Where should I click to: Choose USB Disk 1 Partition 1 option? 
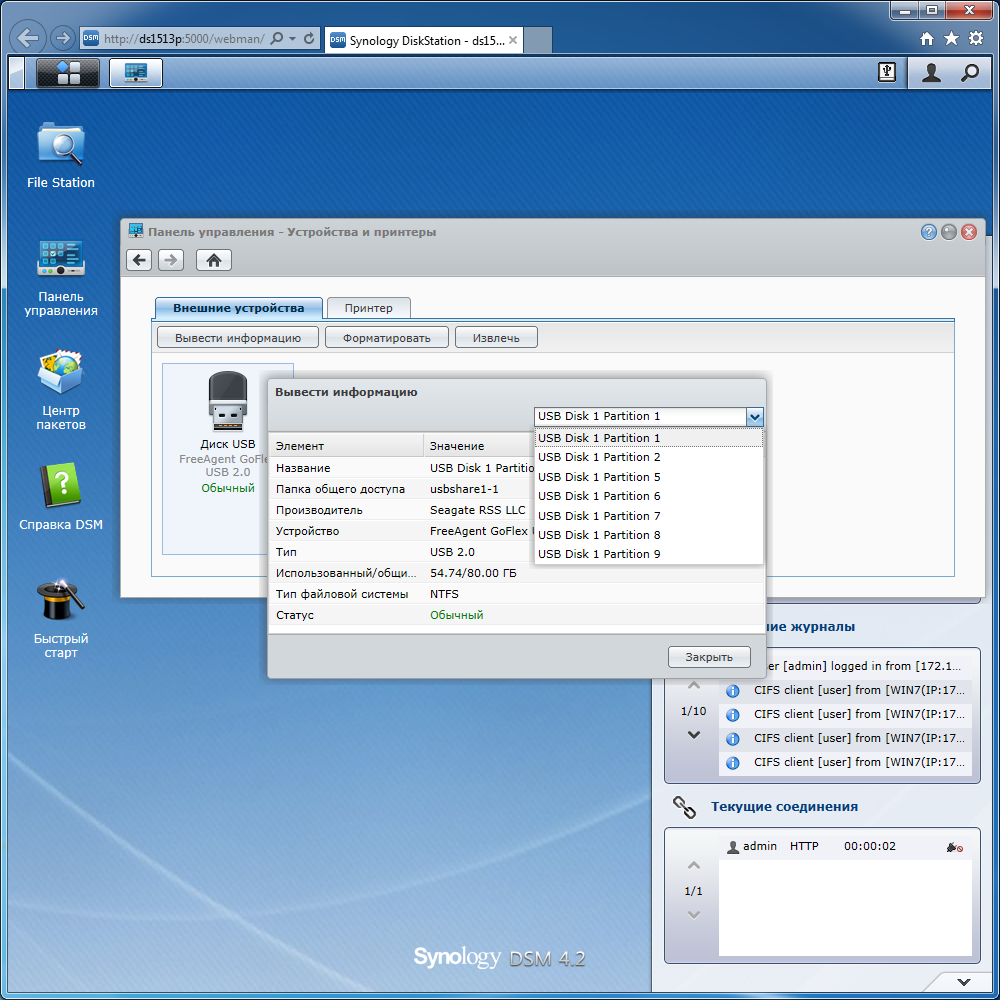[649, 438]
